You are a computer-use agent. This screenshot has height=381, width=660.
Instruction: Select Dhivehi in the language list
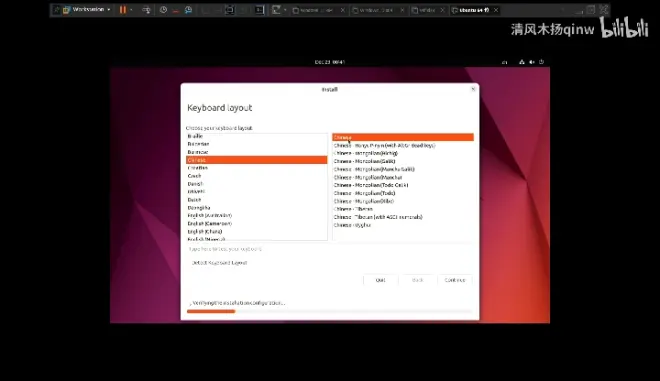pyautogui.click(x=256, y=192)
